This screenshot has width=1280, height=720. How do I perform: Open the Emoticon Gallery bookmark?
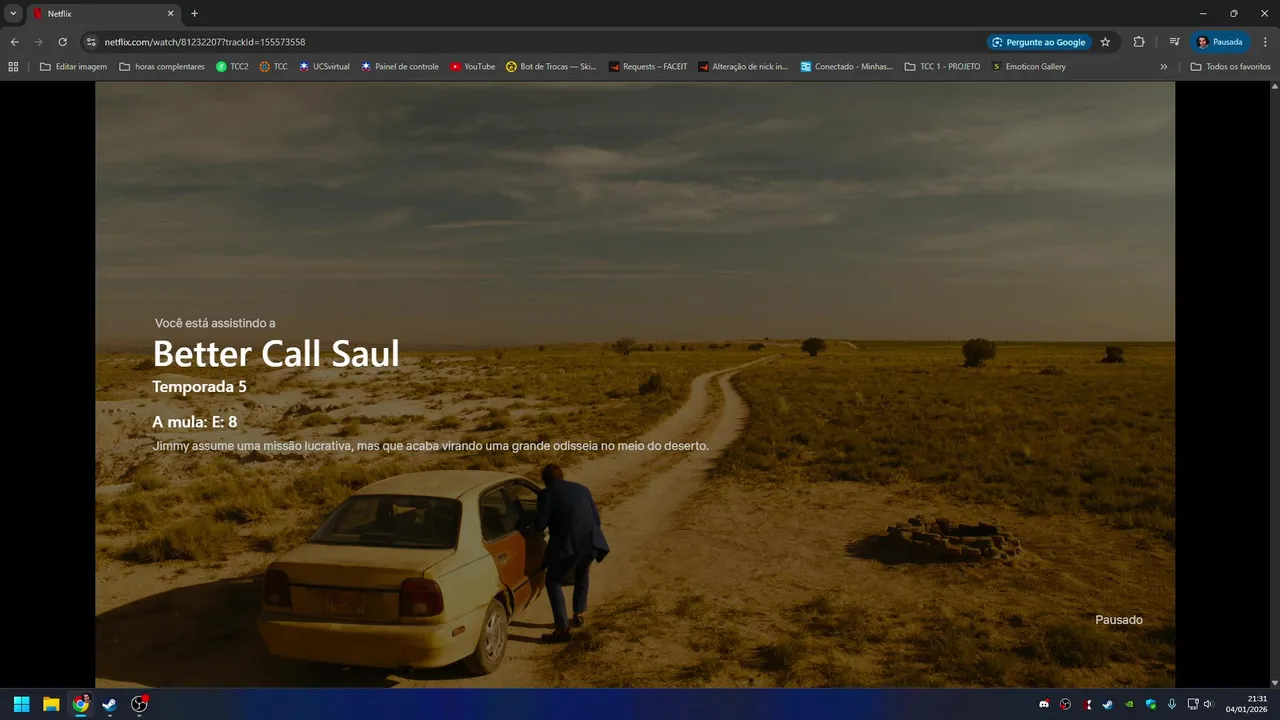tap(1029, 67)
